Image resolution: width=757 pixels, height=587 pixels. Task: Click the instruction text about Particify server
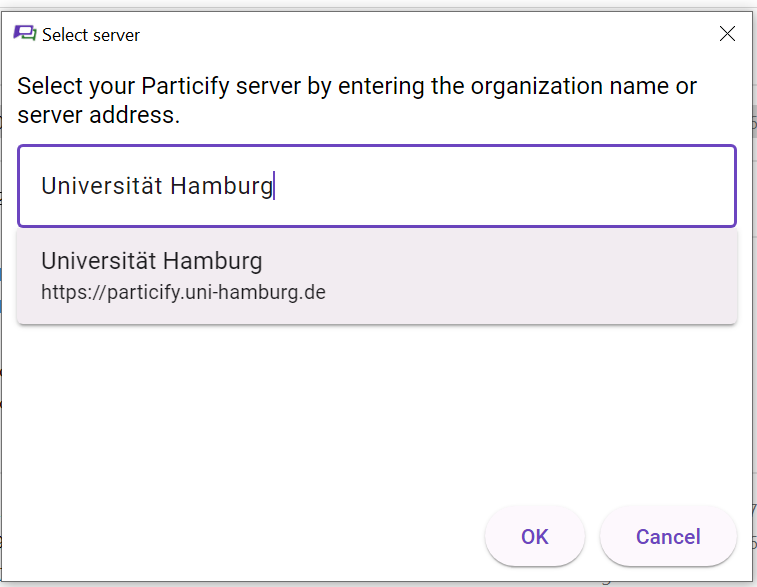coord(357,100)
